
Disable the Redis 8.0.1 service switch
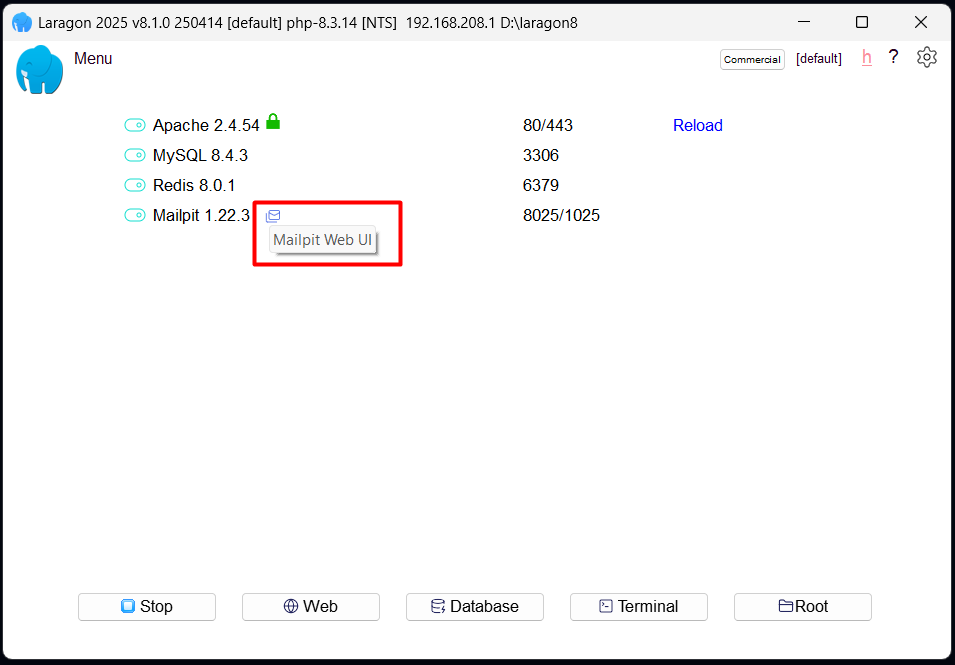(135, 186)
